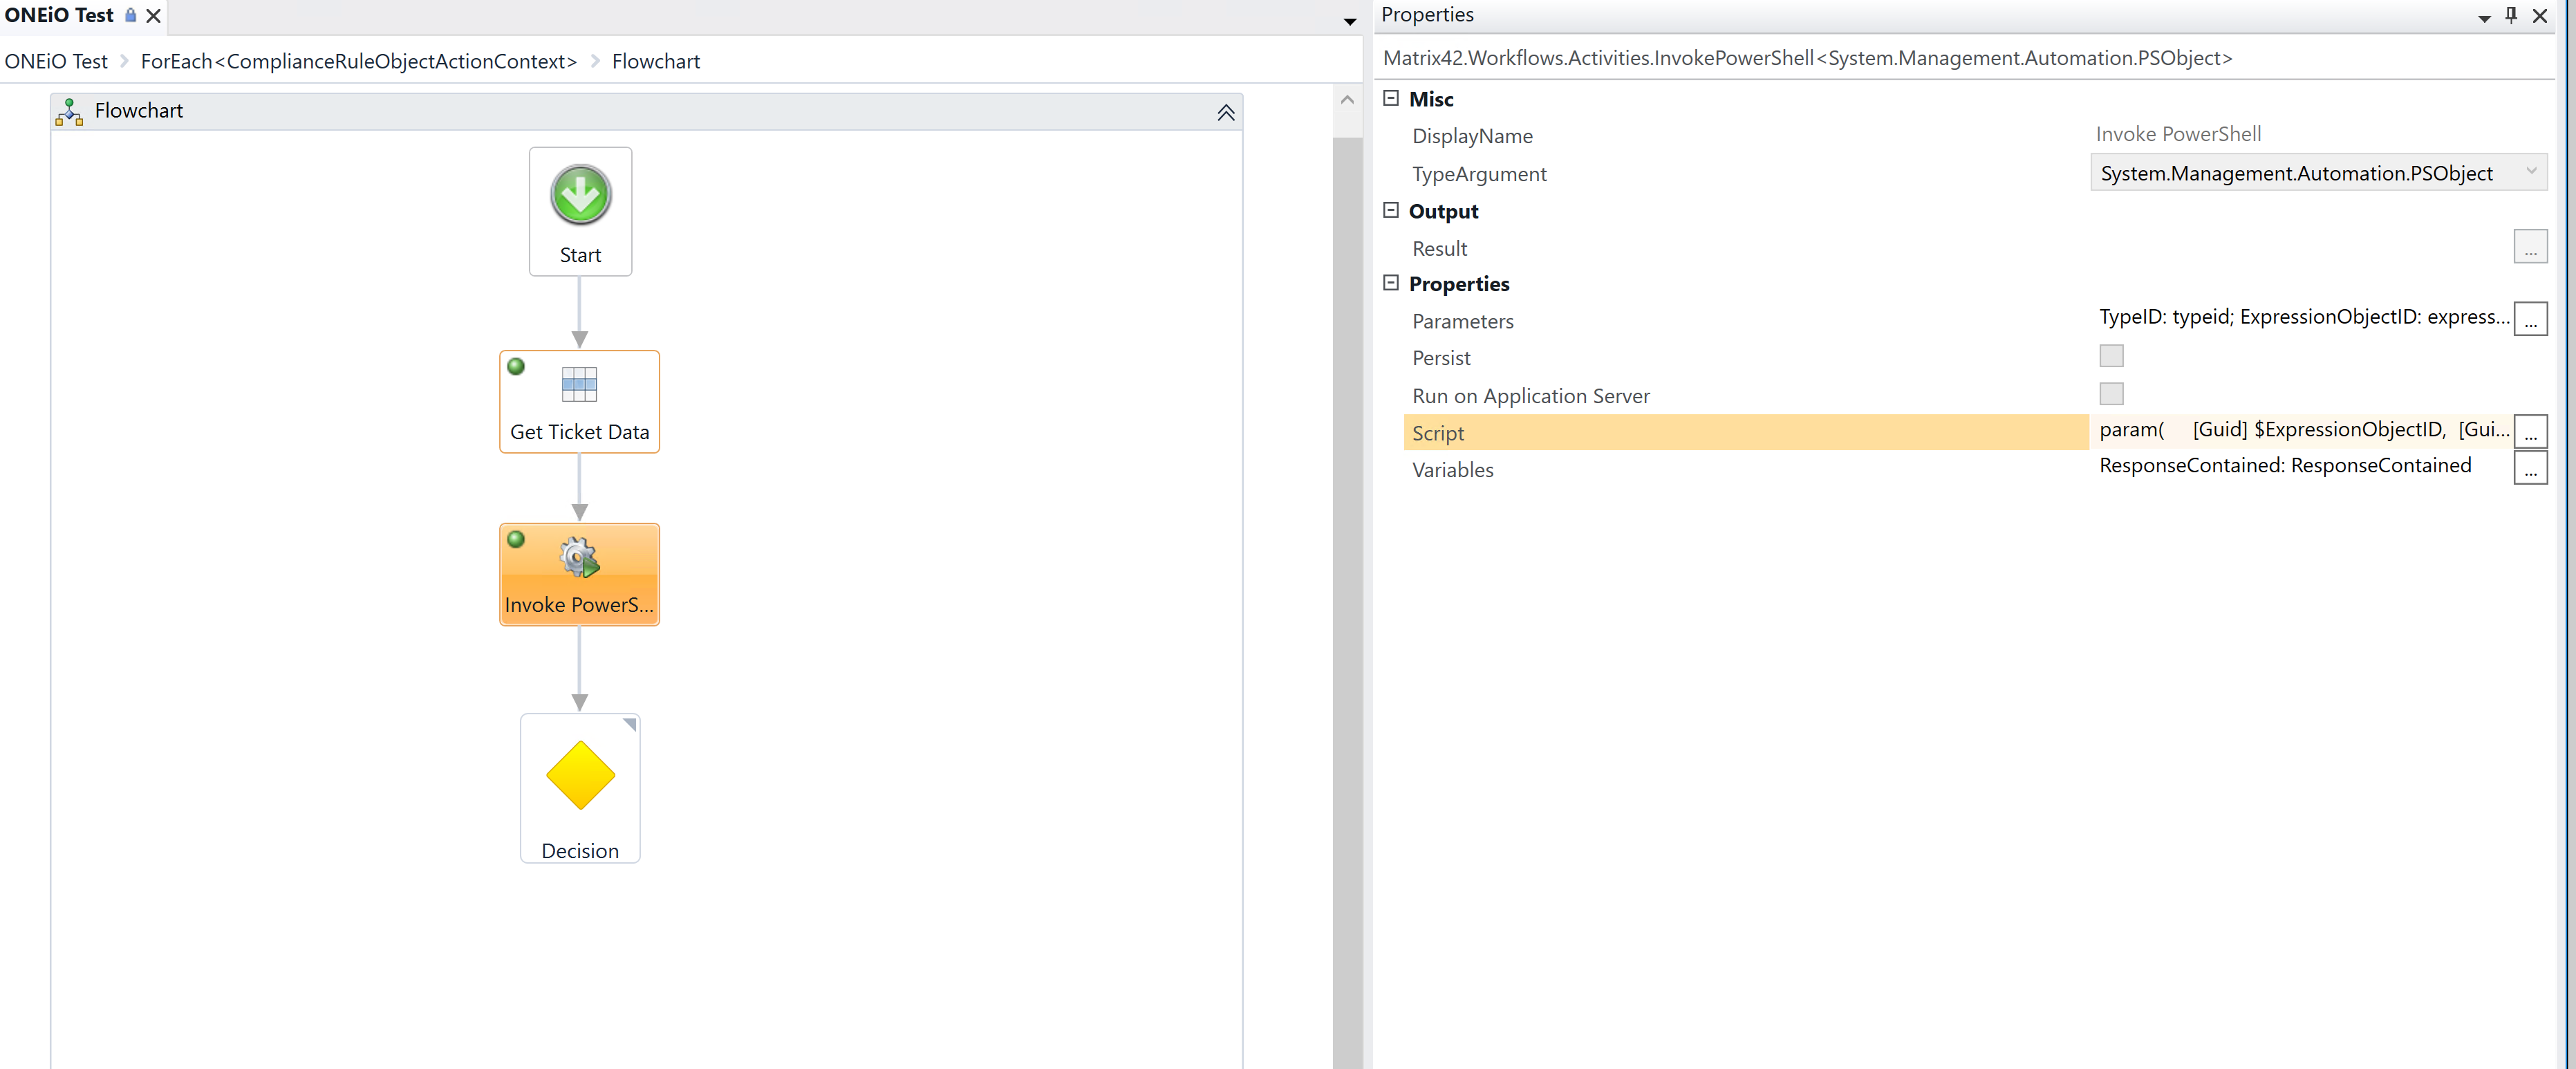2576x1069 pixels.
Task: Click the InvokePowerShell type name header
Action: coord(1807,58)
